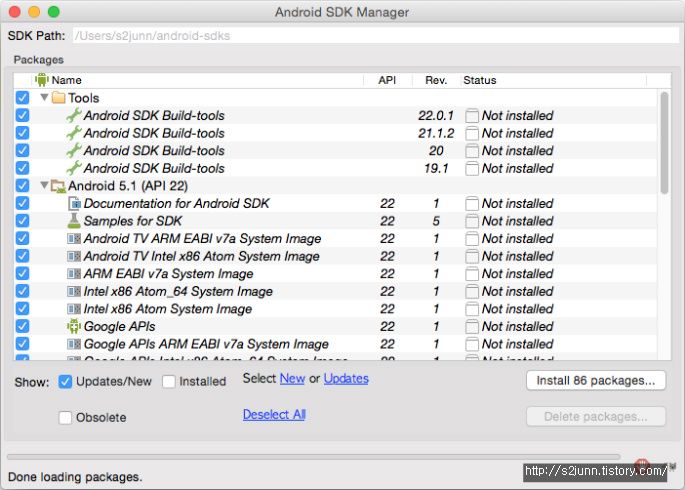This screenshot has height=490, width=685.
Task: Click the Android robot icon in Name header
Action: click(42, 80)
